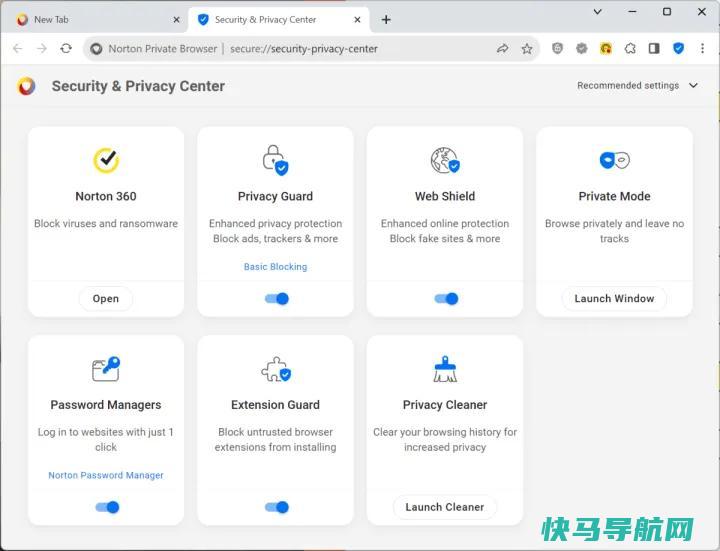The height and width of the screenshot is (551, 720).
Task: Click the Password Managers key icon
Action: [x=106, y=369]
